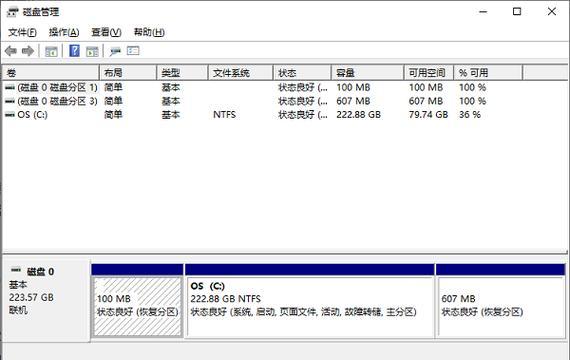Click the disk icon next to 磁盘 0
The image size is (570, 360).
pyautogui.click(x=16, y=270)
